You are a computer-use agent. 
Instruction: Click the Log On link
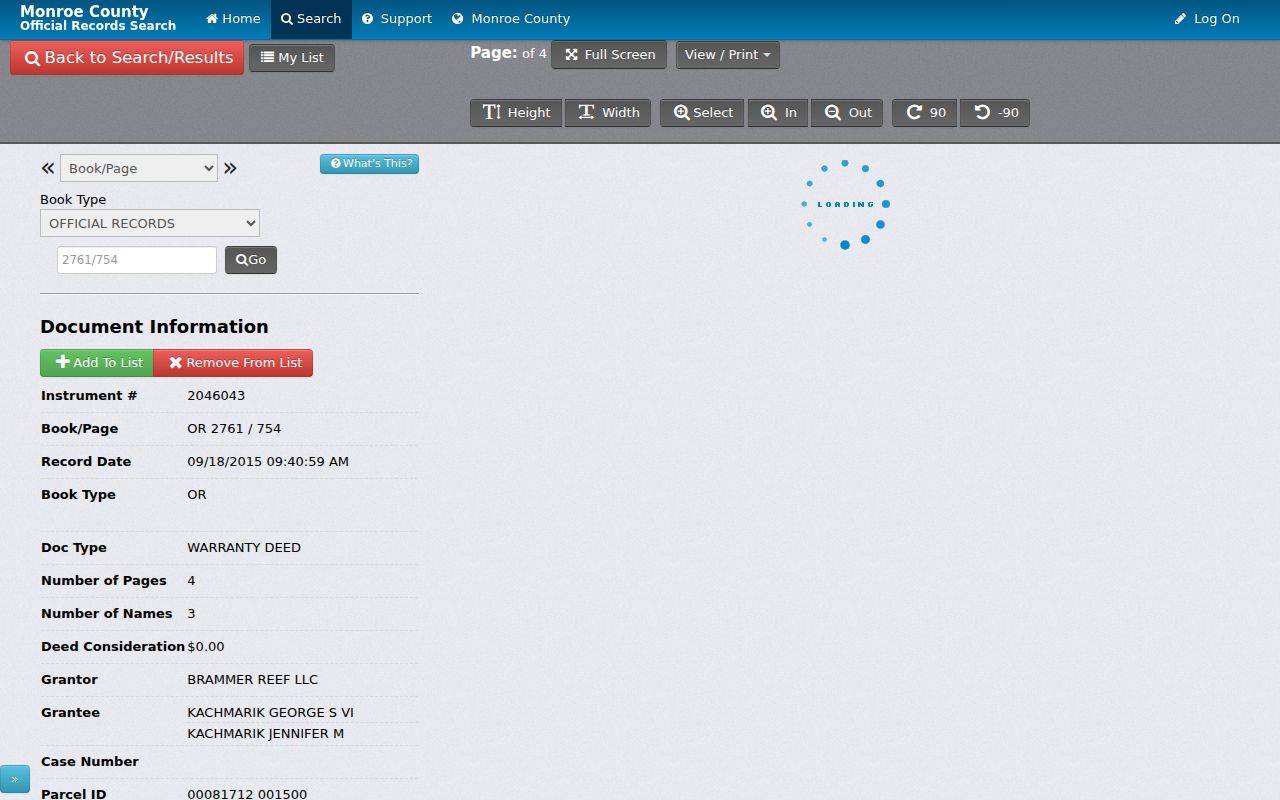point(1207,19)
